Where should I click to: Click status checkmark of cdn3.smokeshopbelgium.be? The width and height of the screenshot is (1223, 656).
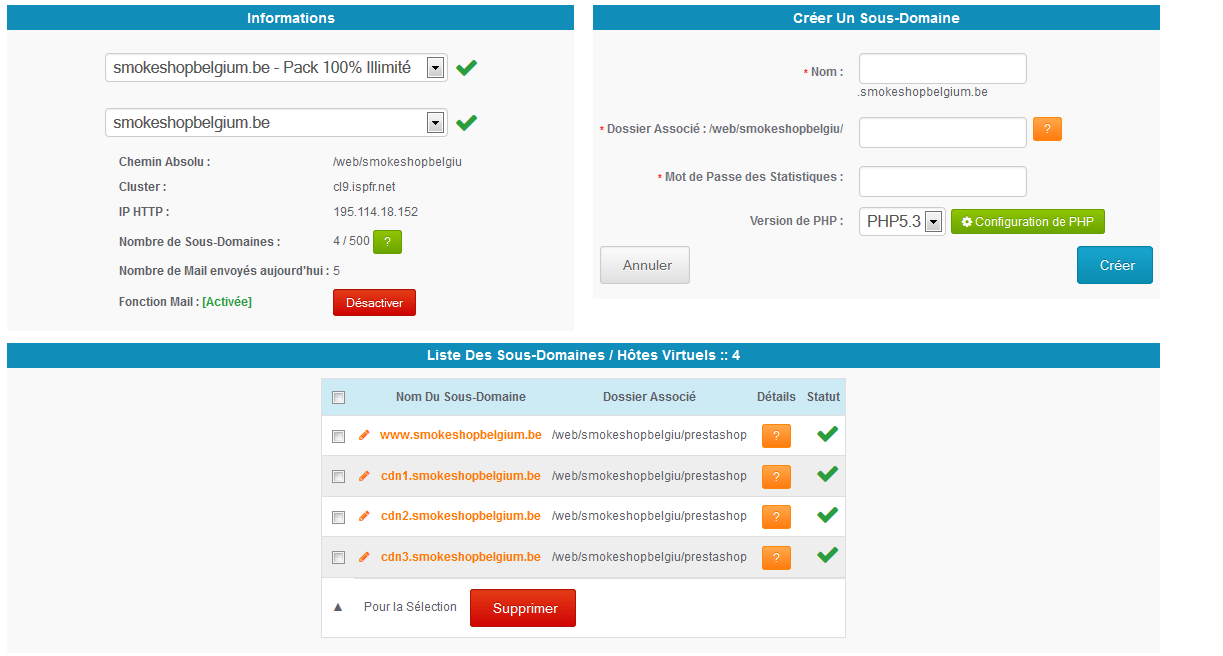(x=827, y=555)
